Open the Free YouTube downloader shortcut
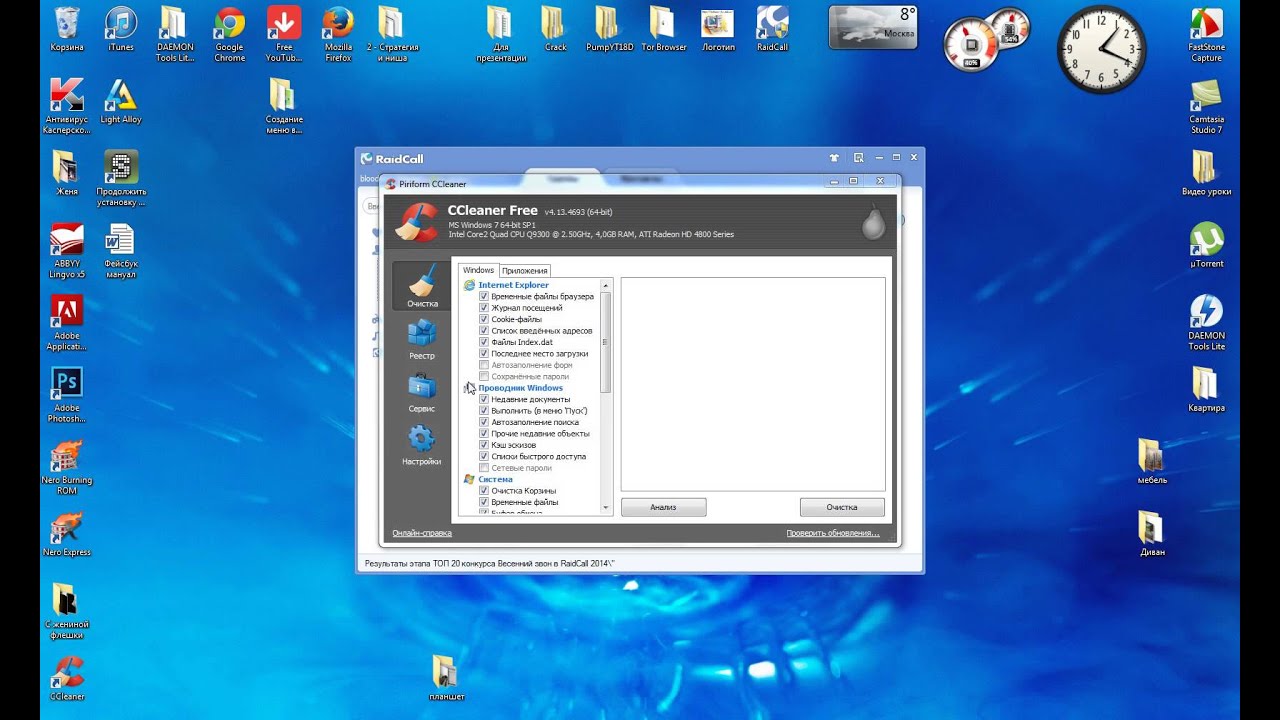 coord(284,34)
